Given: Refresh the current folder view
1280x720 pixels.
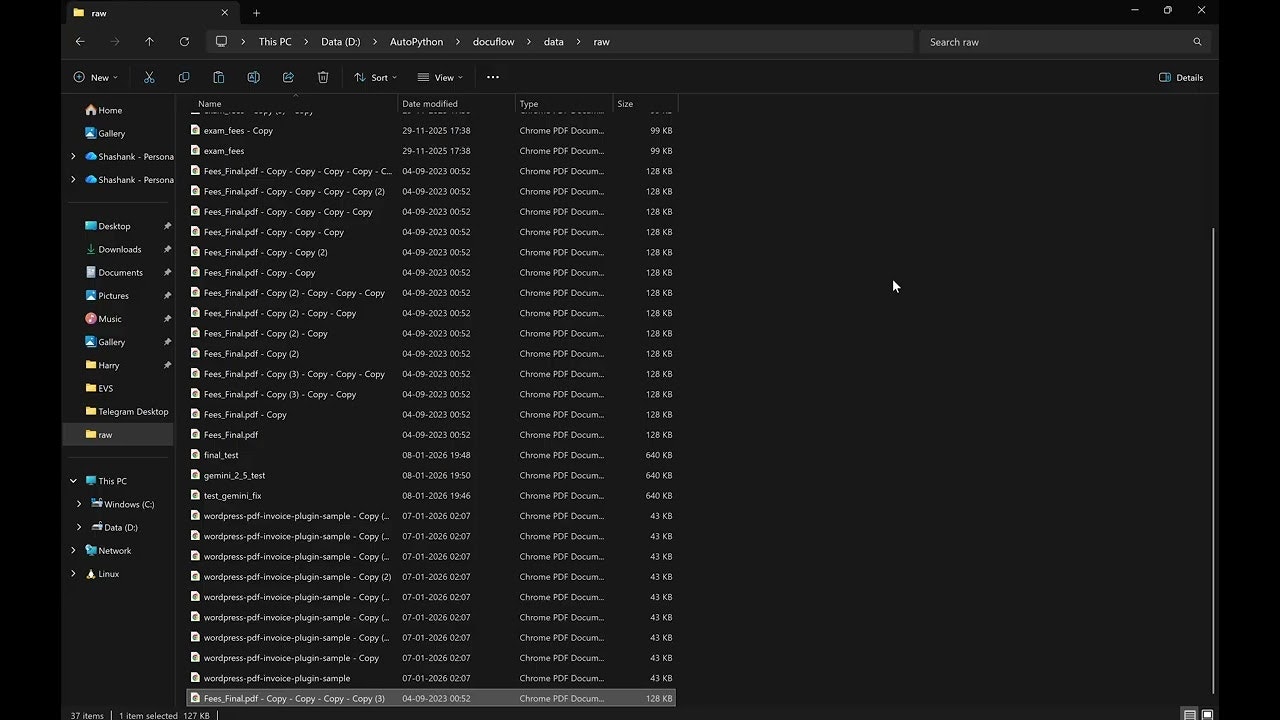Looking at the screenshot, I should click(x=184, y=42).
